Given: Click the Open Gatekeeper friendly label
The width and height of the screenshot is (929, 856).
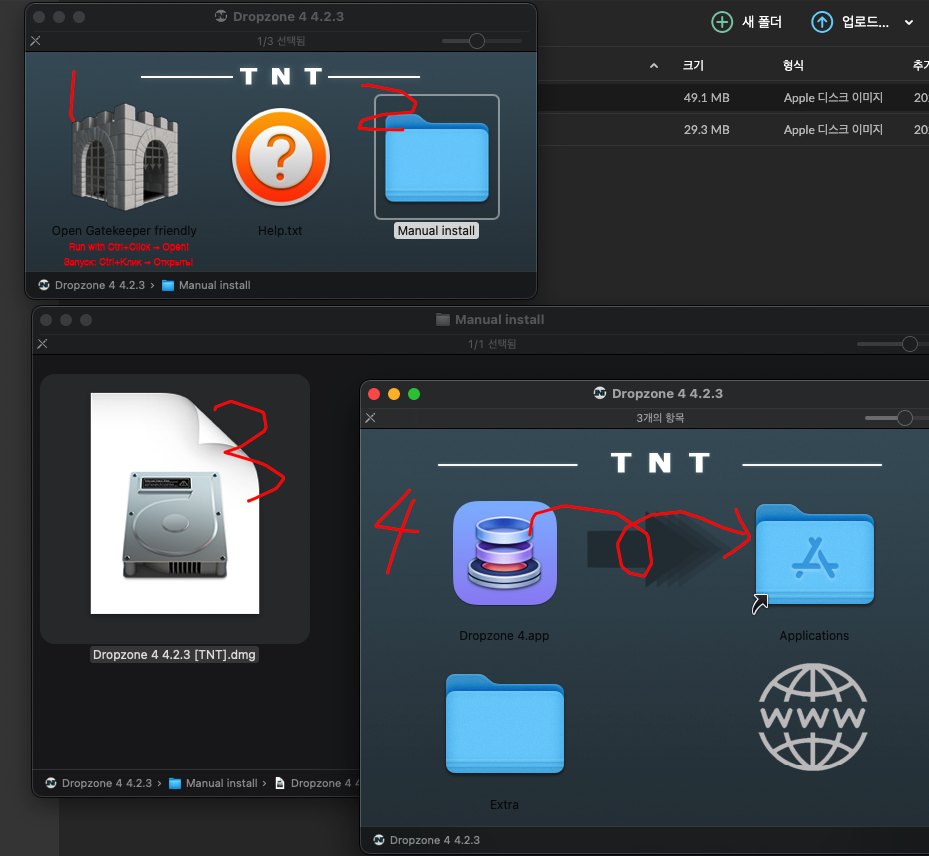Looking at the screenshot, I should 124,230.
